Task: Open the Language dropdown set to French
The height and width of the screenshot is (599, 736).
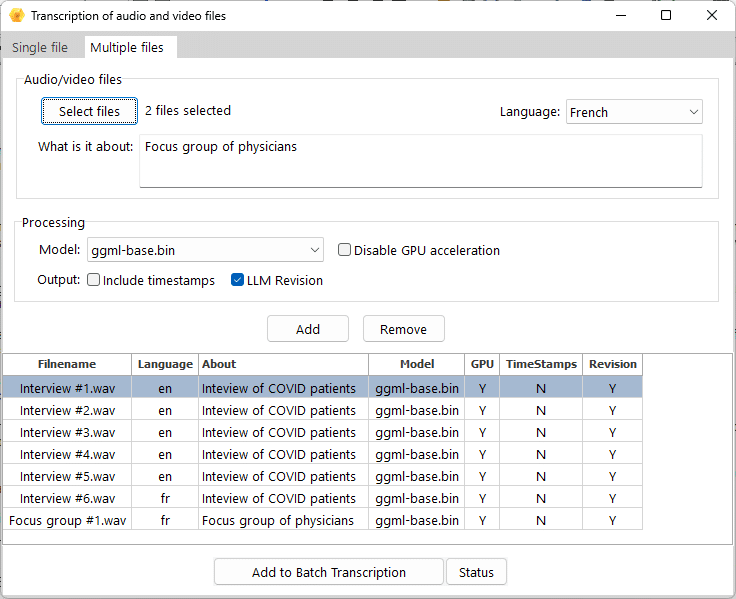Action: tap(634, 112)
